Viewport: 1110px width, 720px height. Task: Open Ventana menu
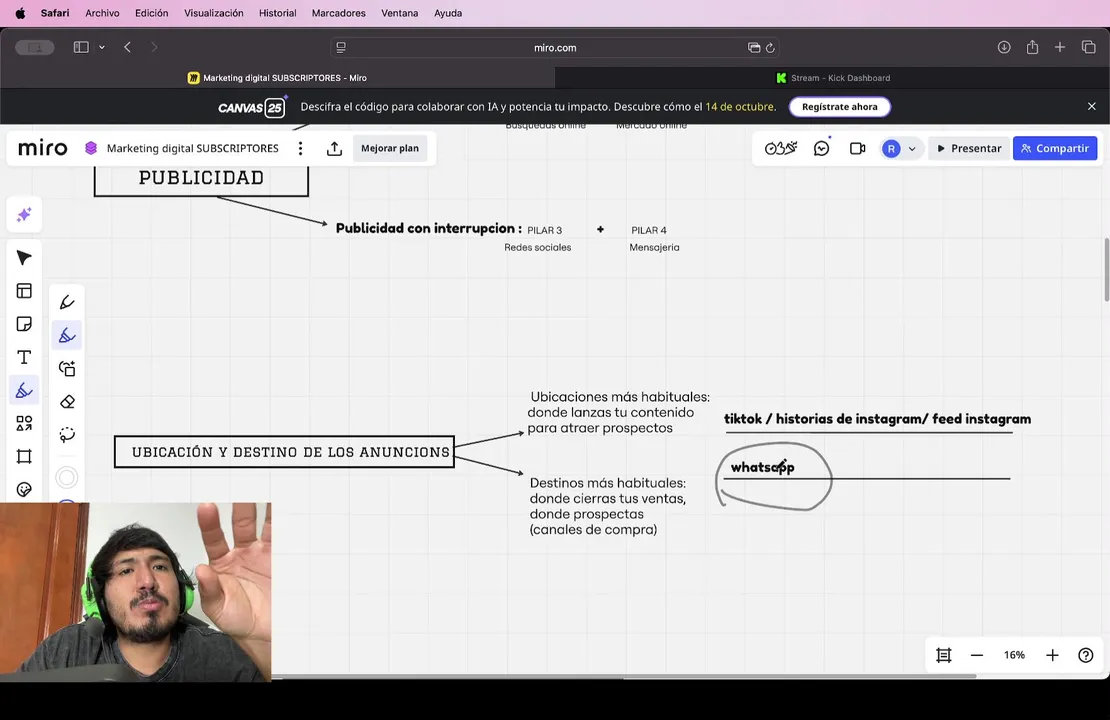point(399,13)
